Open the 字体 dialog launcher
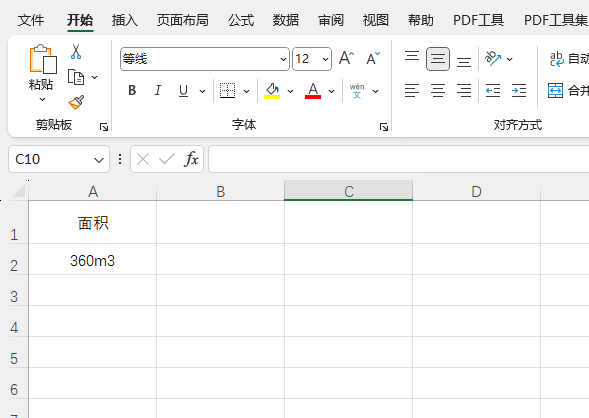The image size is (589, 418). [384, 127]
